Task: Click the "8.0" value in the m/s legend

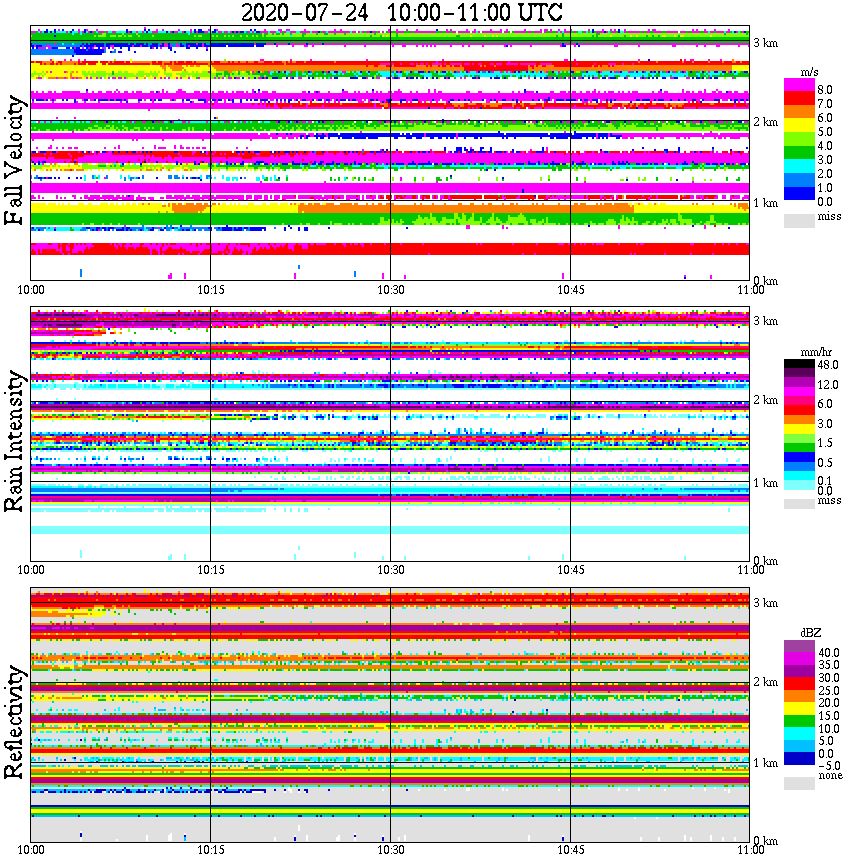Action: [825, 90]
